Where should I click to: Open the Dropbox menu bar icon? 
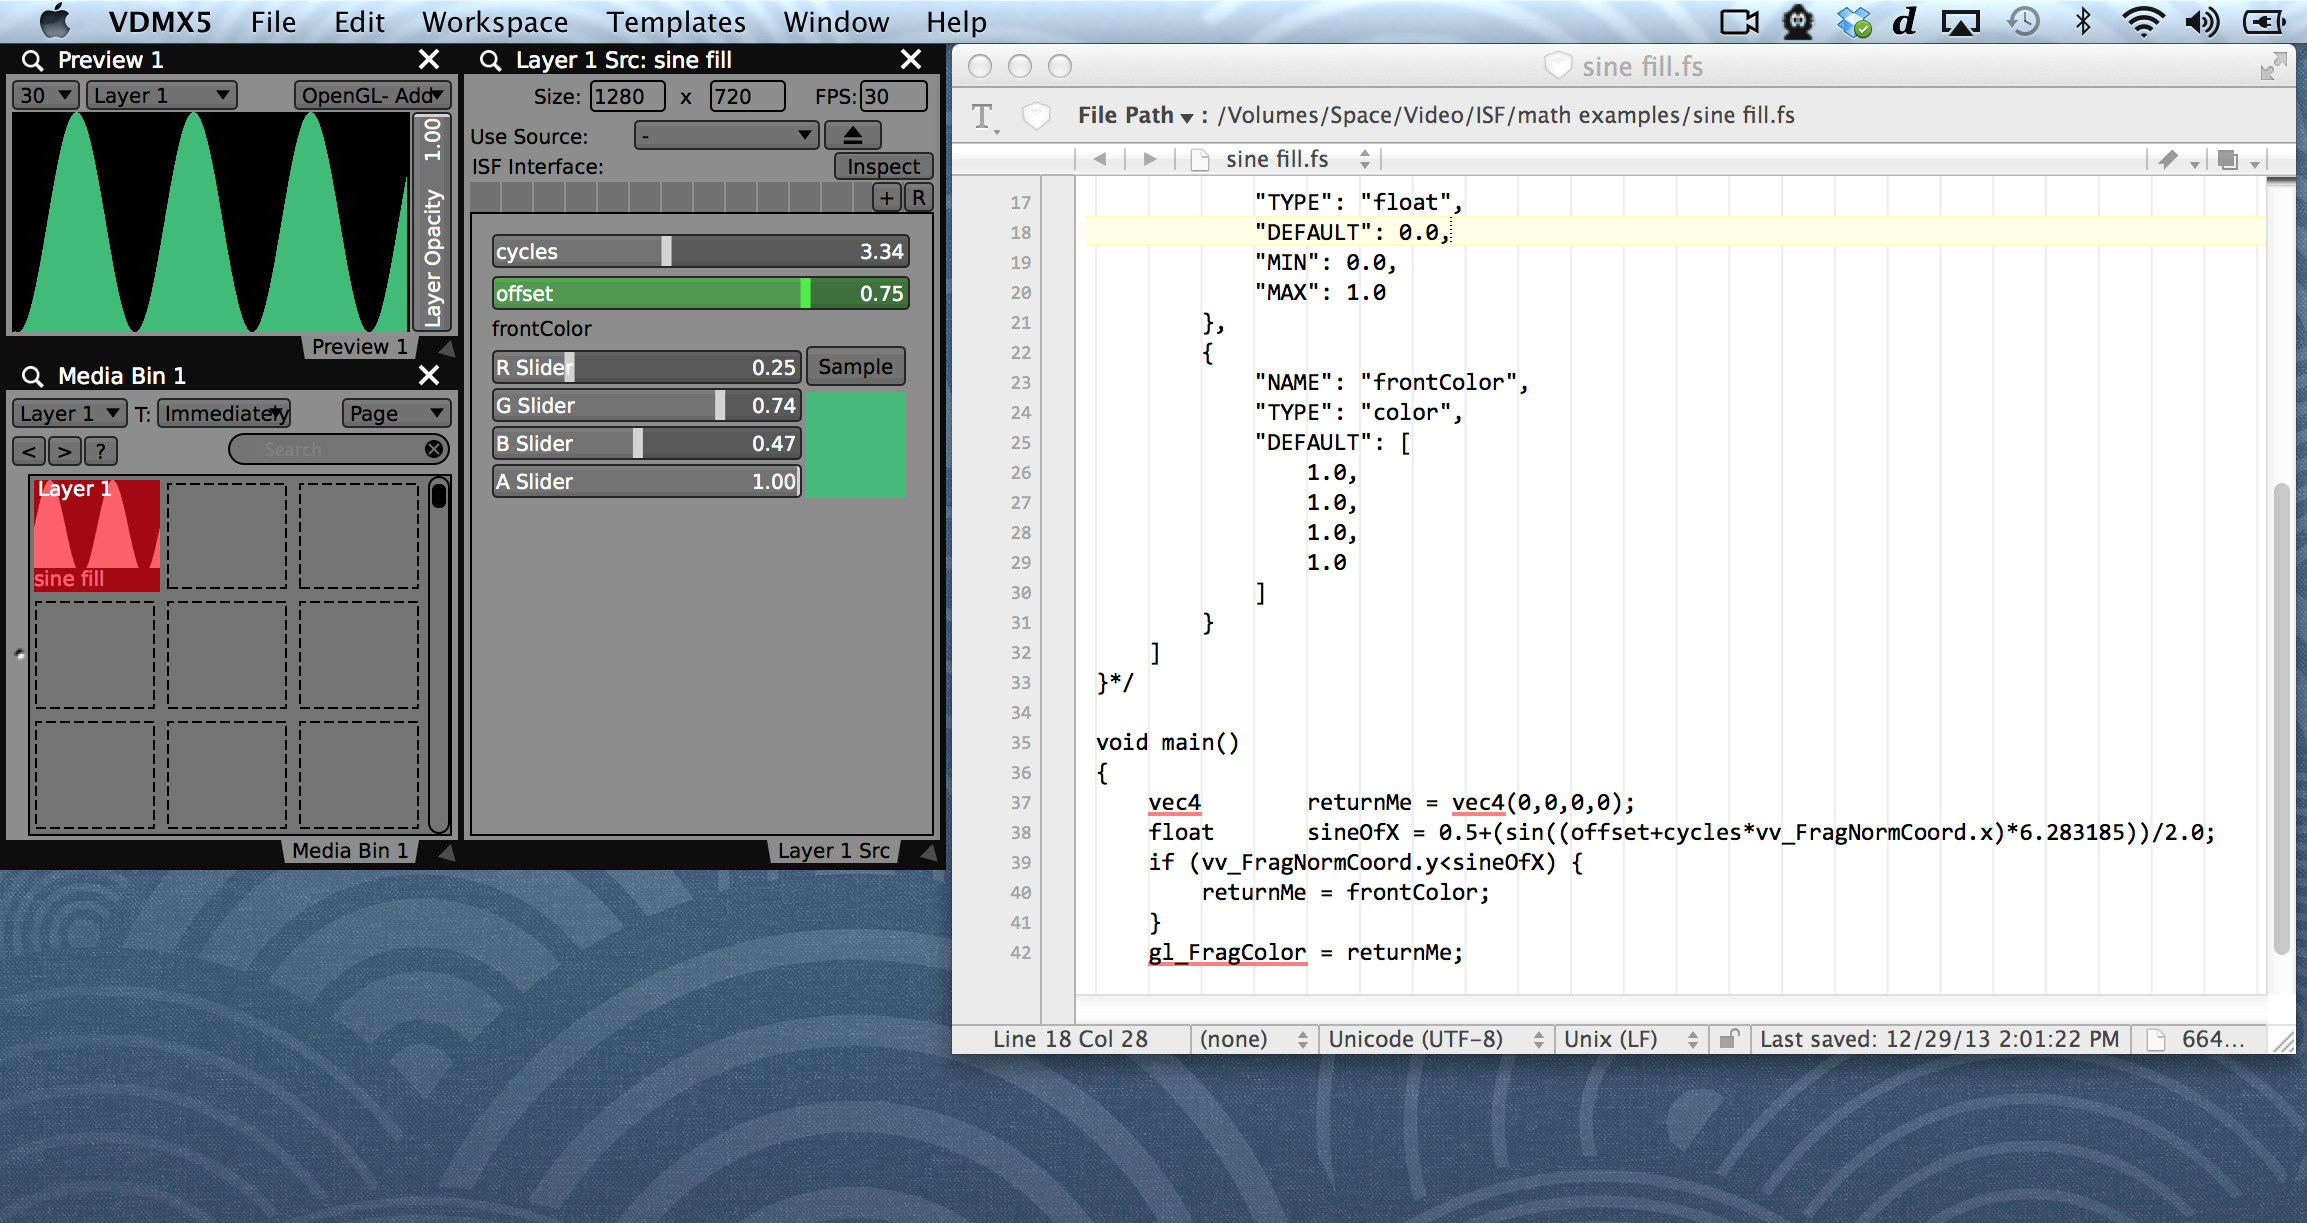(x=1853, y=22)
